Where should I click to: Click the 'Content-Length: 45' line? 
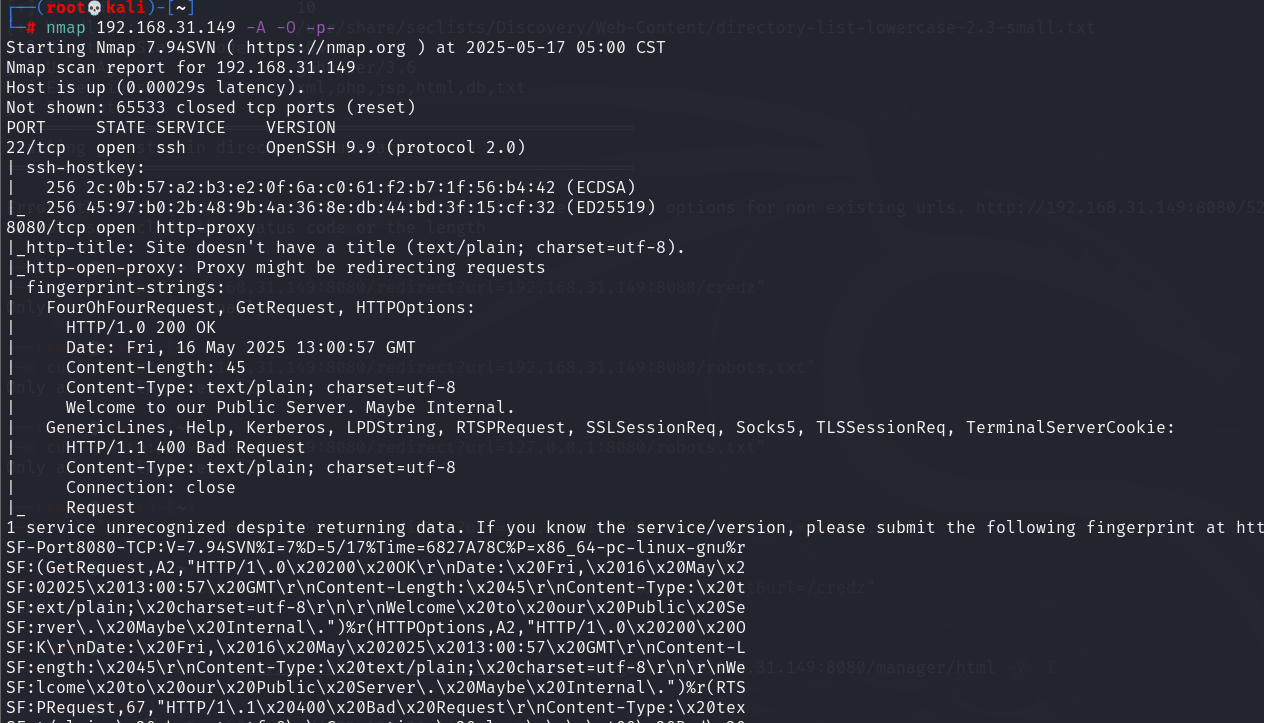pos(156,367)
